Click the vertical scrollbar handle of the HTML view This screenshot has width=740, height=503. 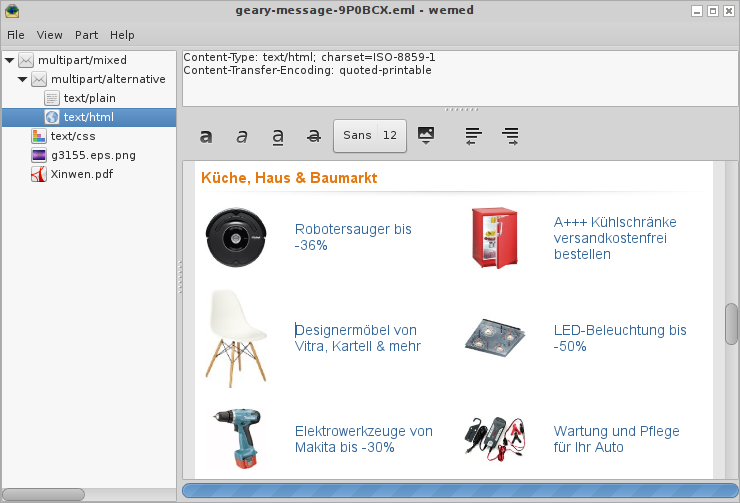tap(731, 324)
